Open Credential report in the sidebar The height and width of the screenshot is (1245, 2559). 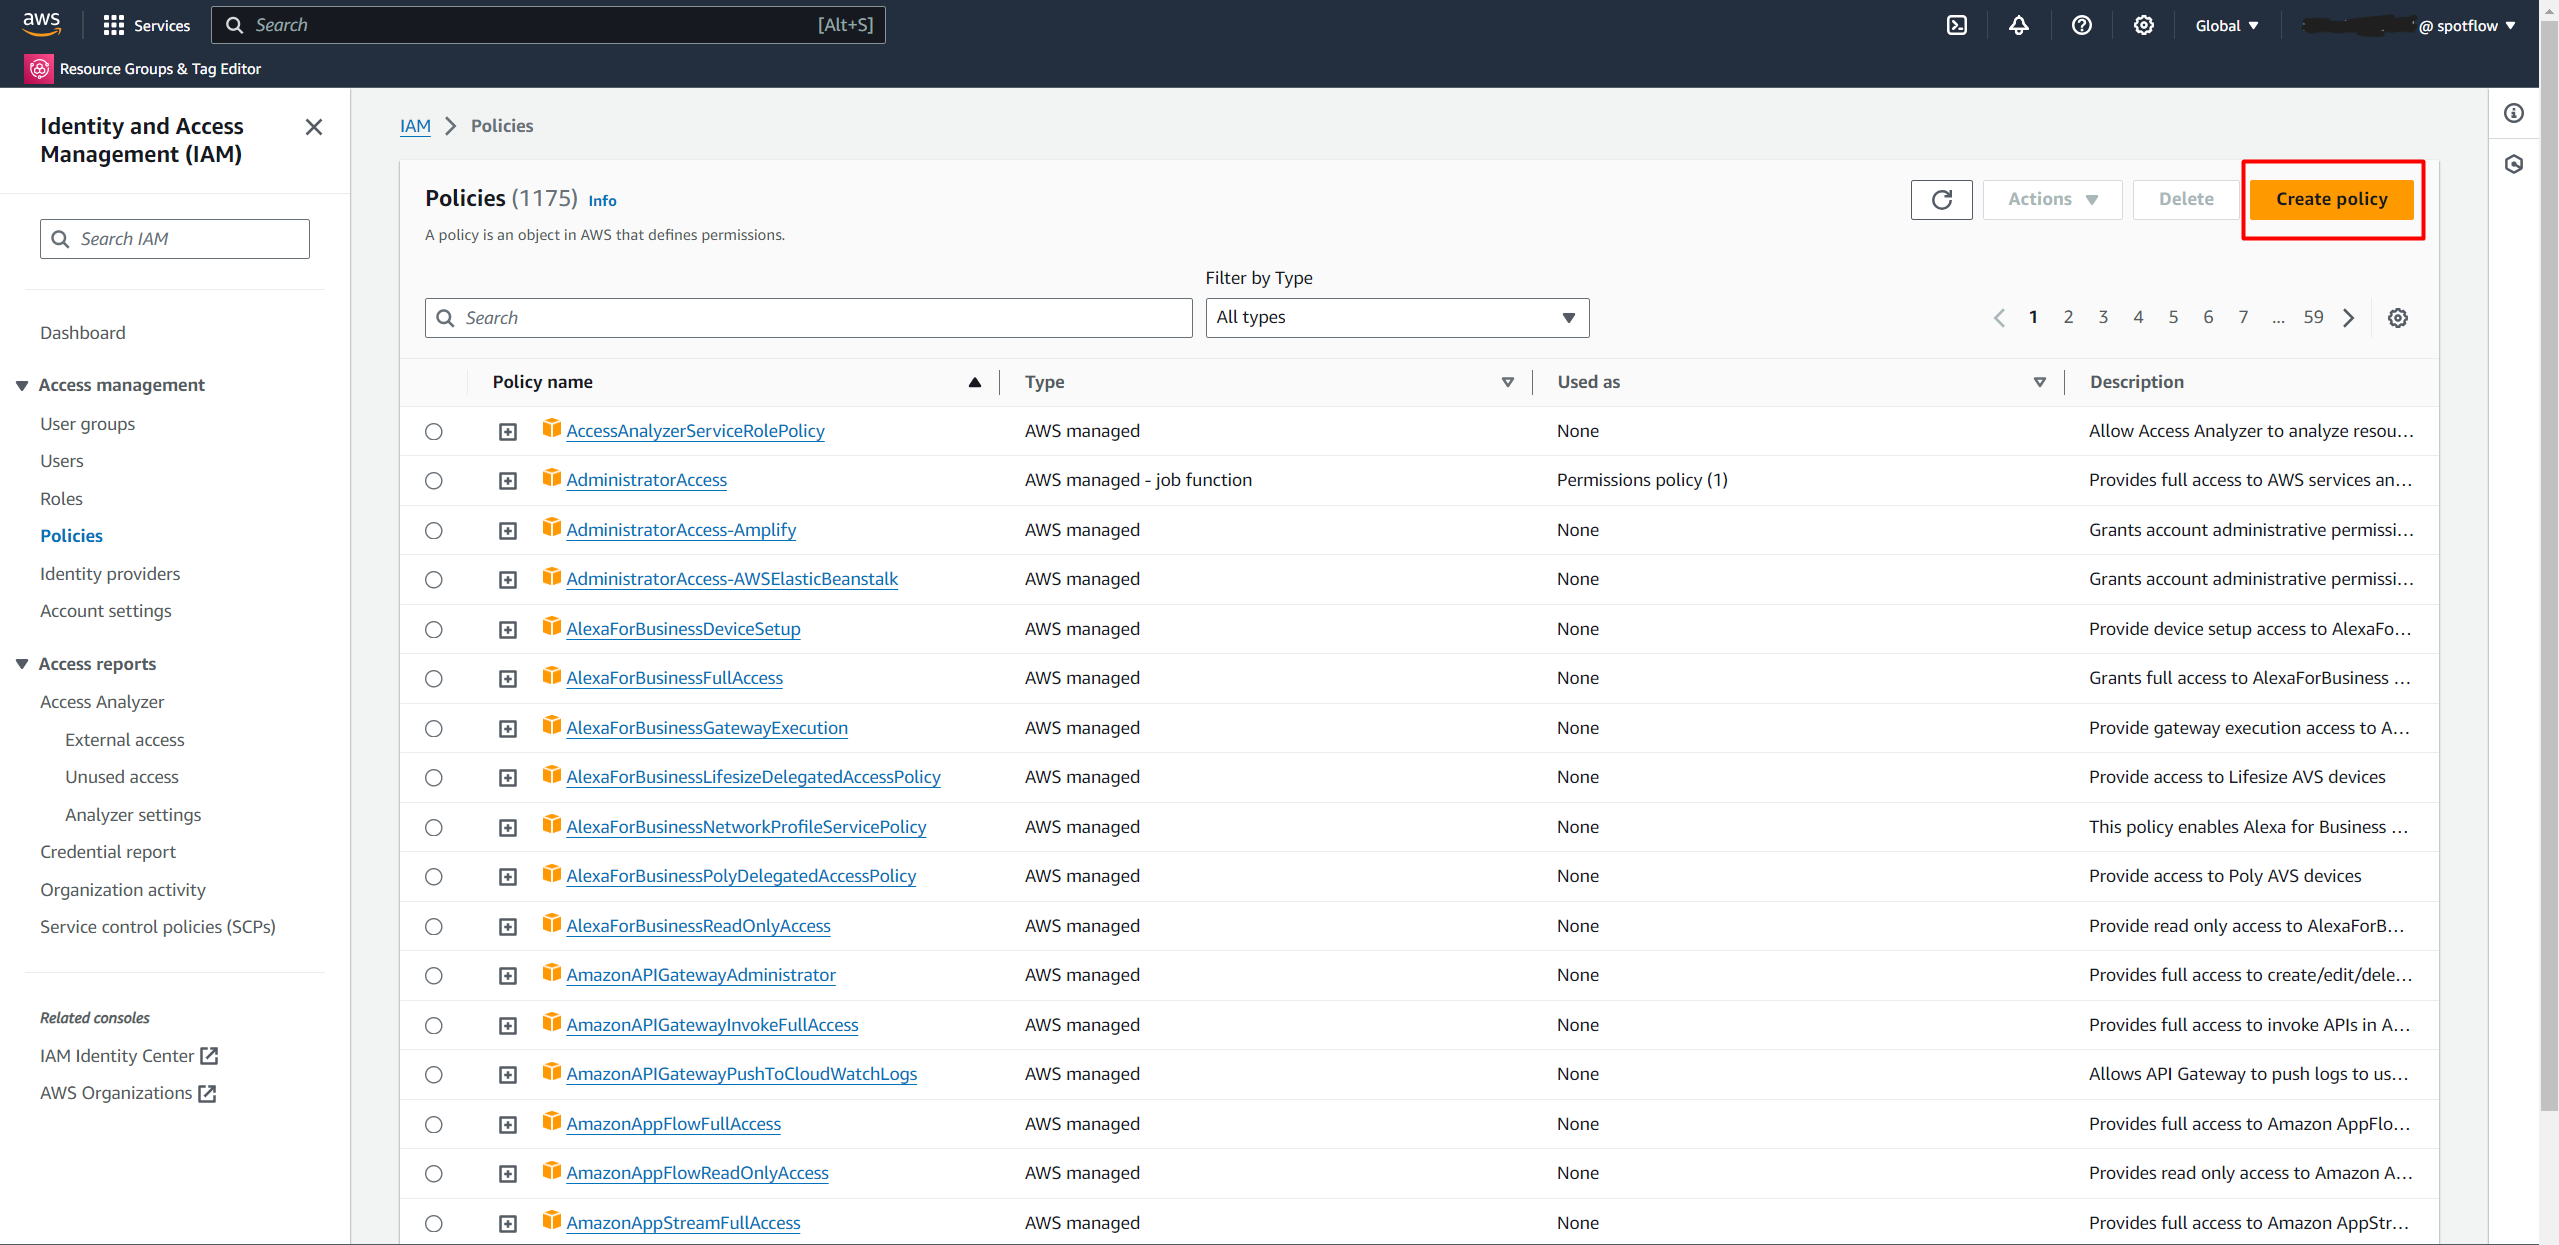coord(108,852)
